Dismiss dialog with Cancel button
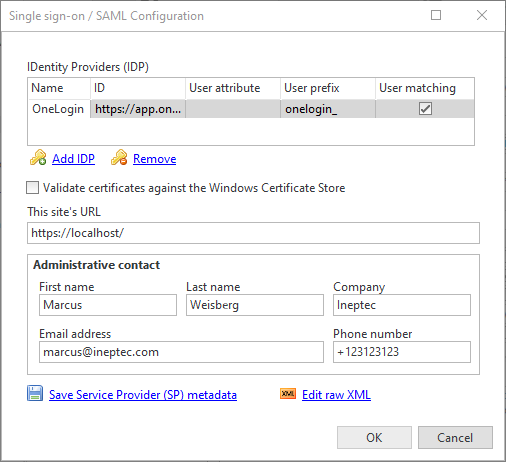Viewport: 506px width, 462px height. coord(455,437)
